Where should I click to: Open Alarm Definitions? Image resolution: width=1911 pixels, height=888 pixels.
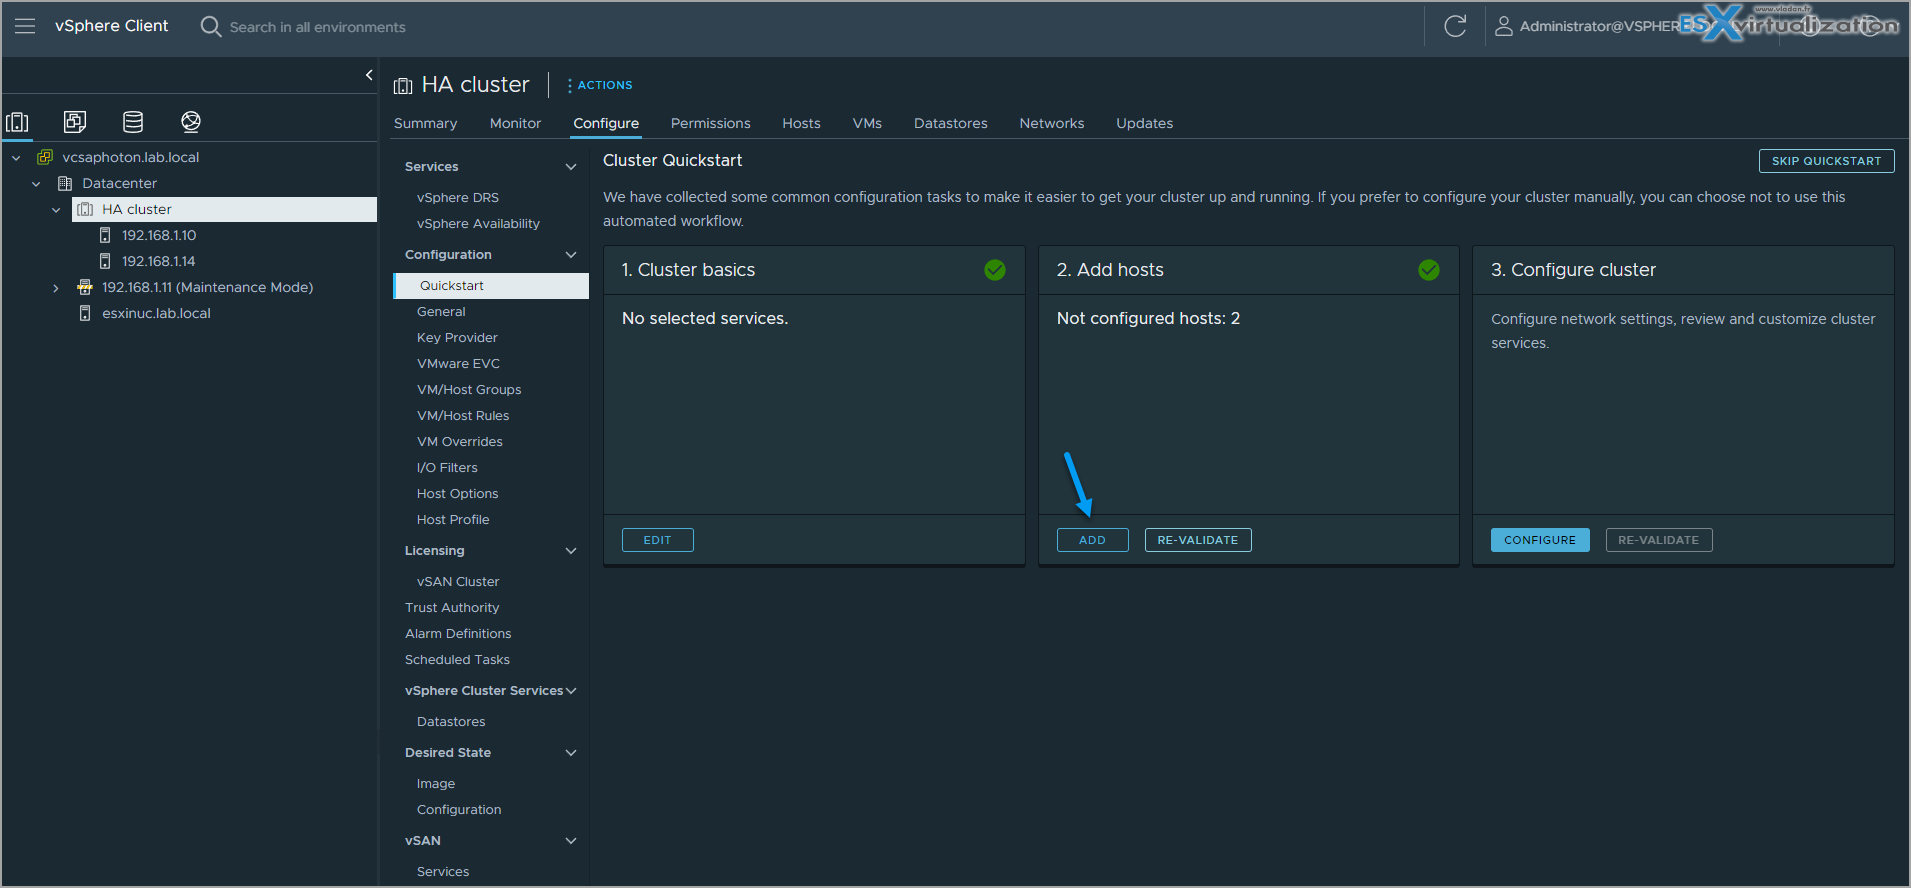458,634
